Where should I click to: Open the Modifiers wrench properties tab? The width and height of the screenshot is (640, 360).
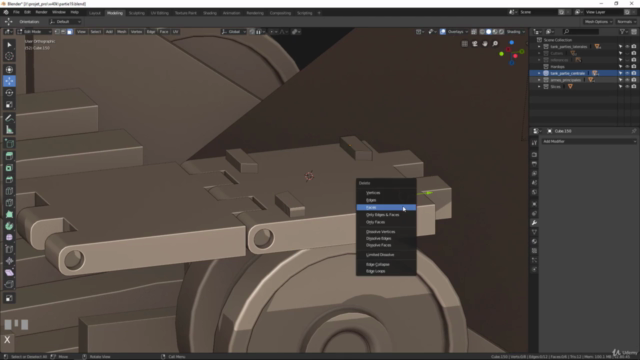point(534,223)
